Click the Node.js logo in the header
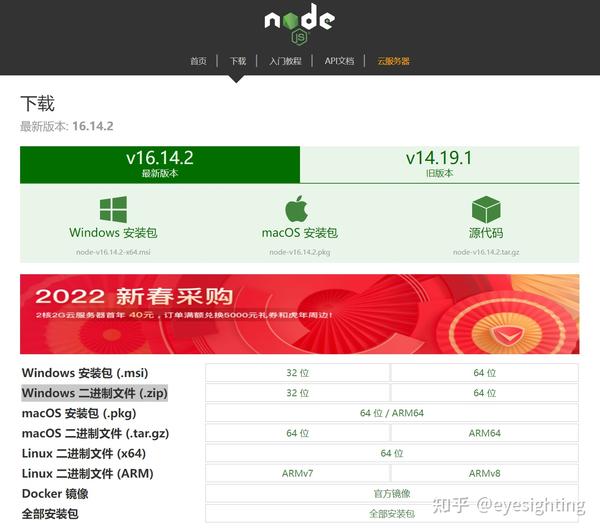Viewport: 600px width, 532px height. click(x=299, y=24)
